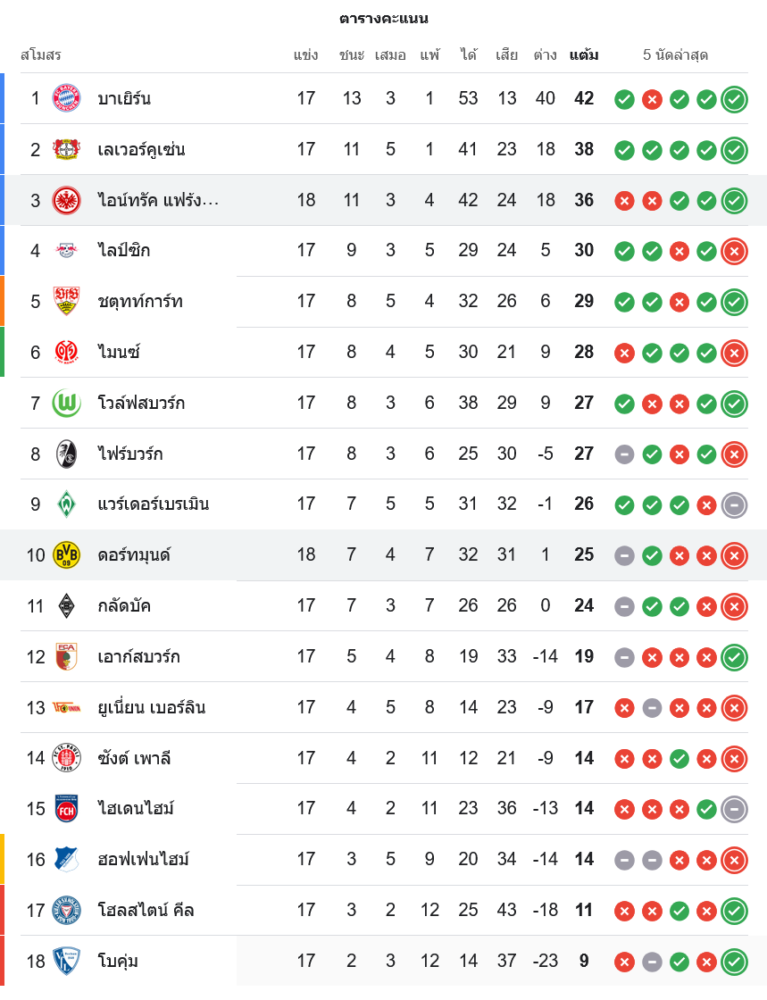The height and width of the screenshot is (1000, 767).
Task: Click Bremen's latest match draw indicator
Action: click(734, 505)
